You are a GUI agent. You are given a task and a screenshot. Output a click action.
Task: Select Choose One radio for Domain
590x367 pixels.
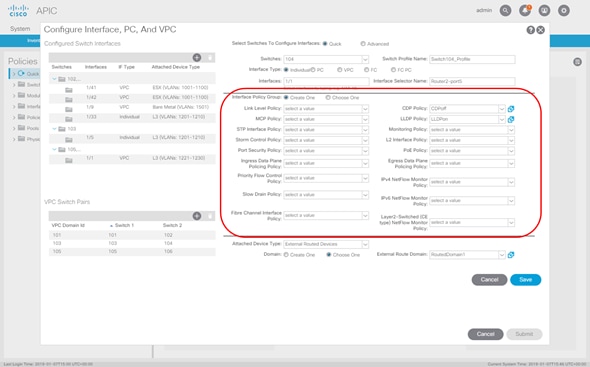[329, 255]
